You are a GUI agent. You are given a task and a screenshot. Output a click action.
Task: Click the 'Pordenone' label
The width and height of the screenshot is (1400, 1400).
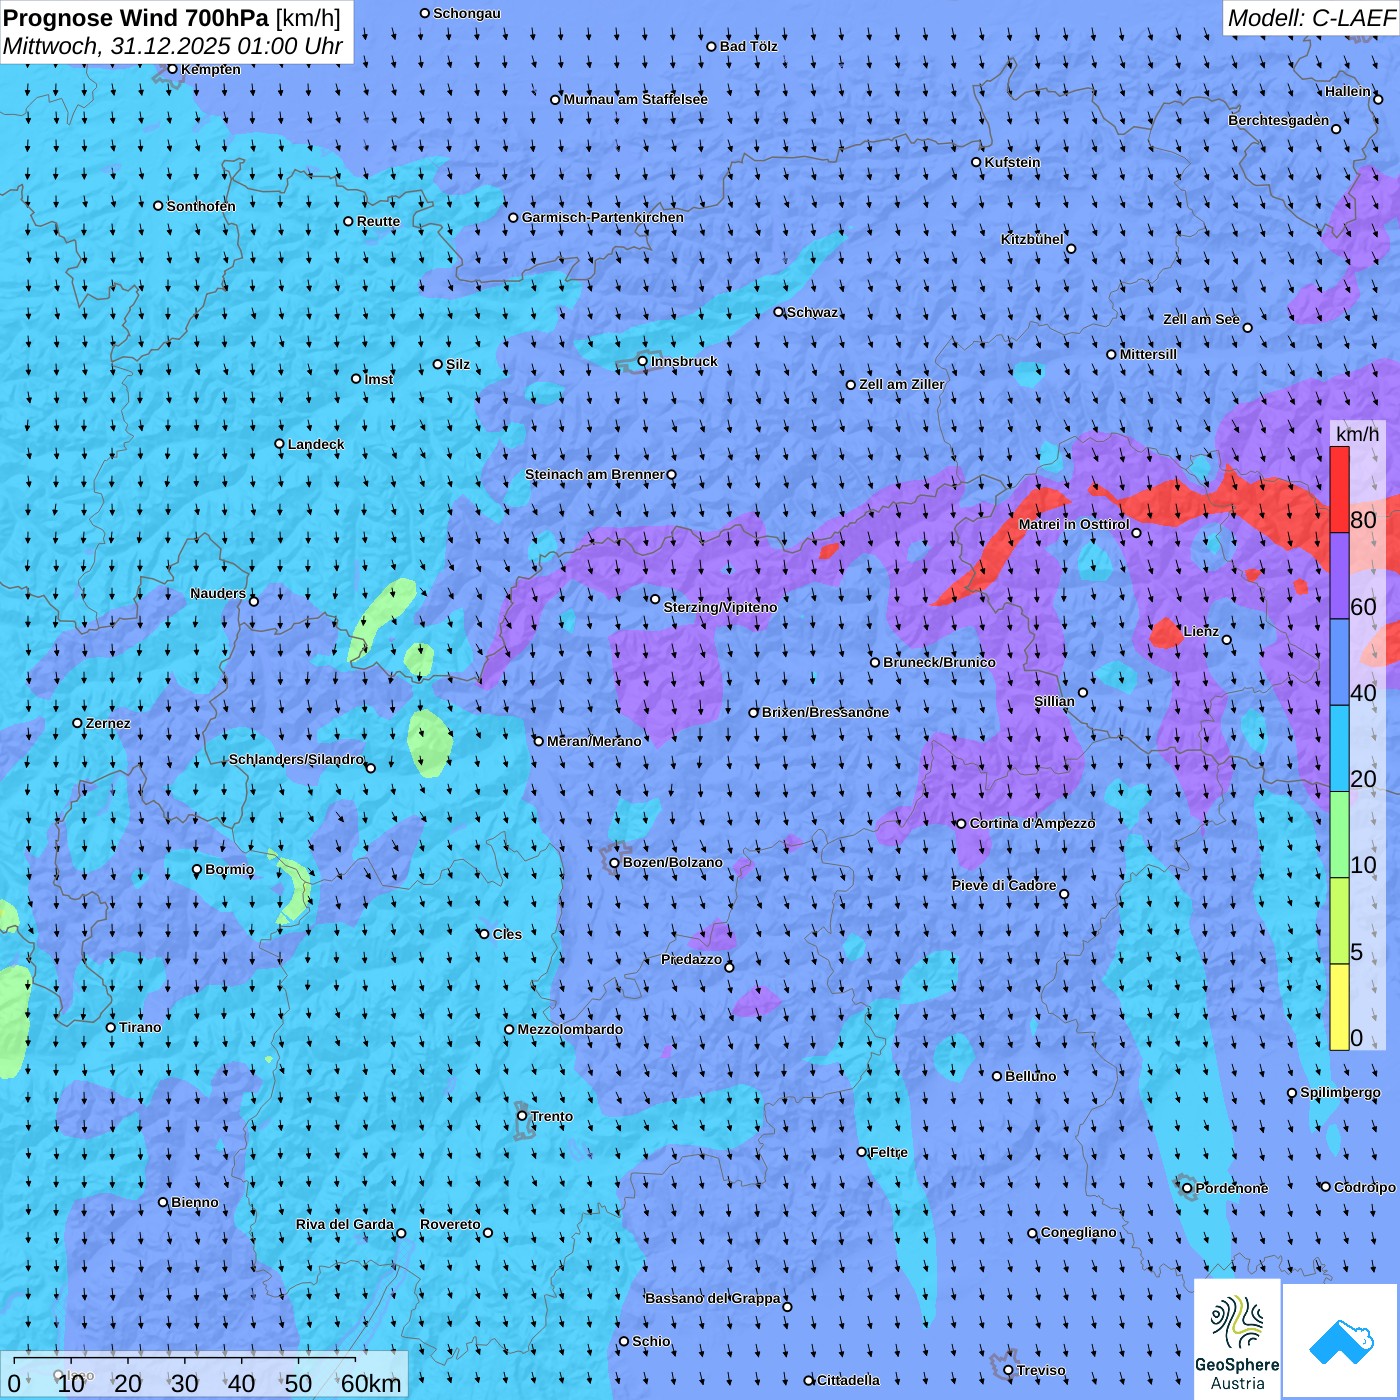1232,1188
